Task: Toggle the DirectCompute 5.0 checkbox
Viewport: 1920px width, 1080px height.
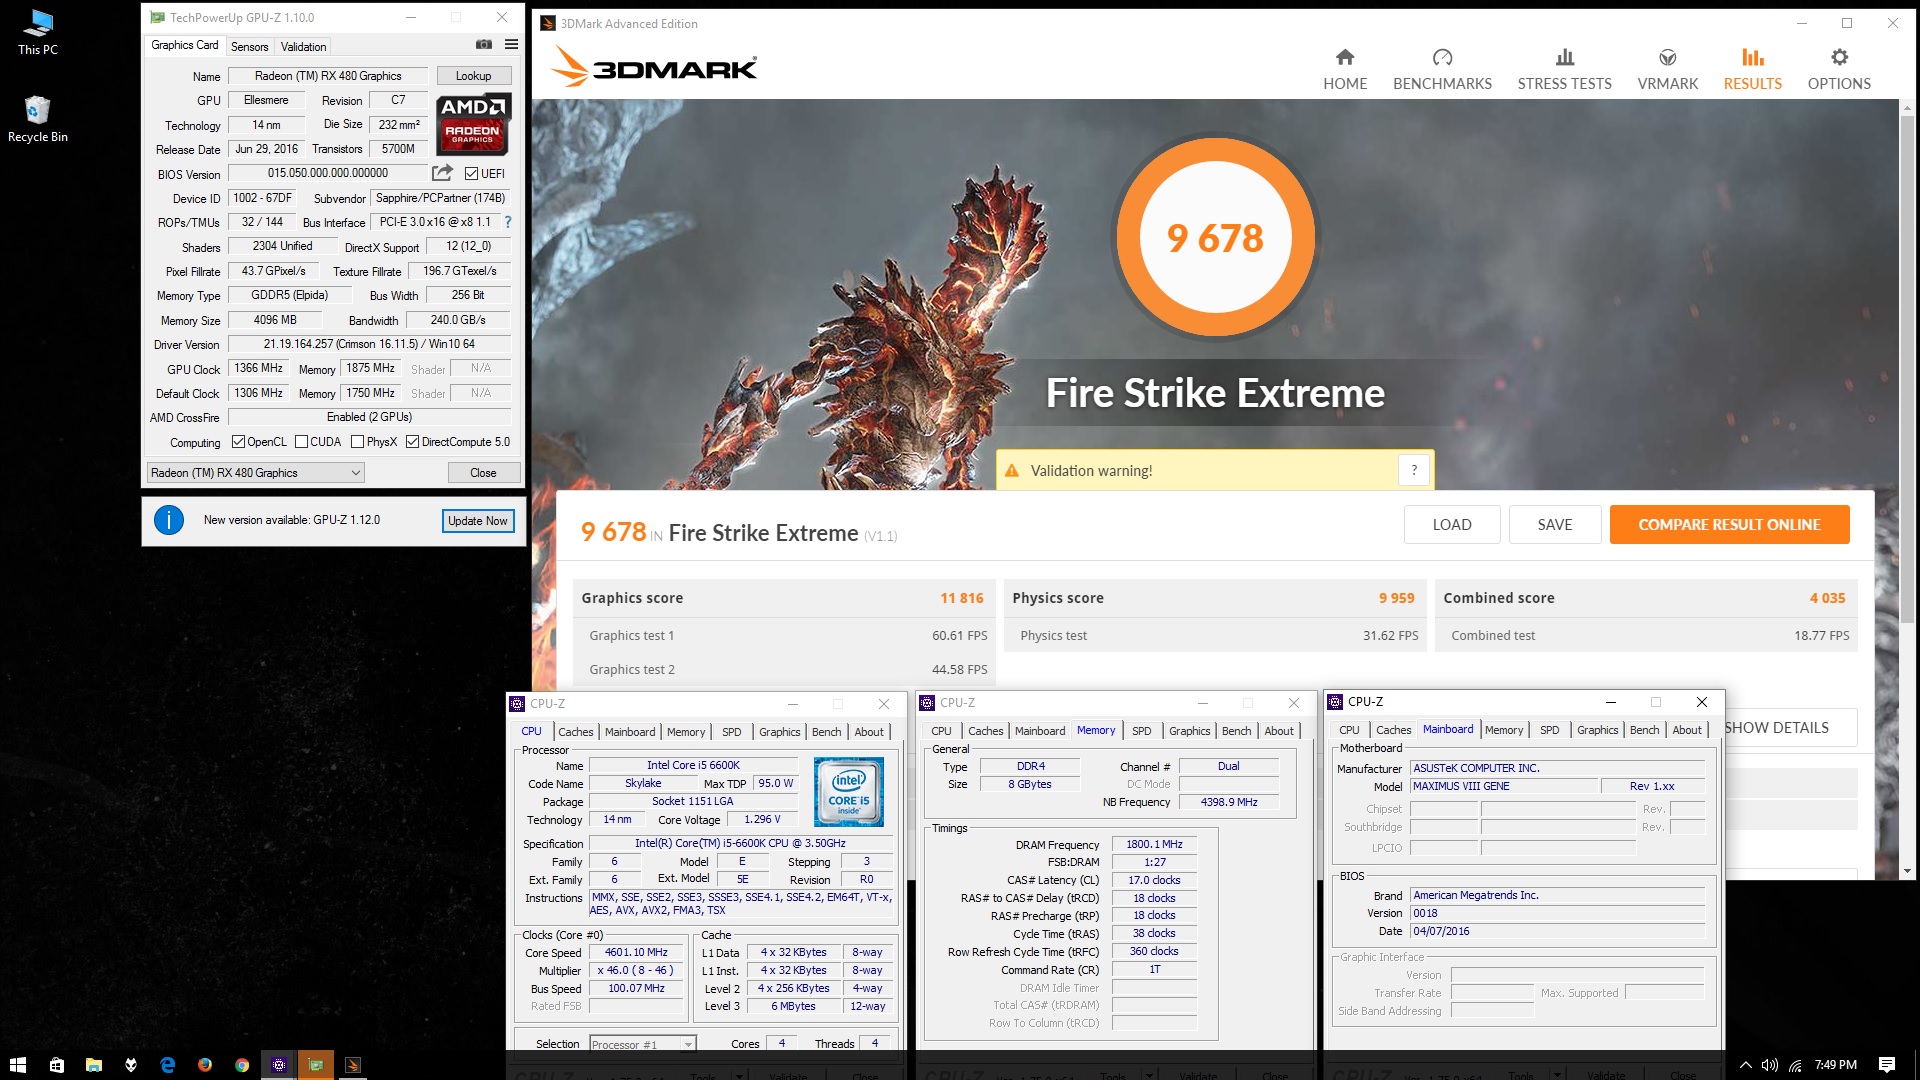Action: [412, 442]
